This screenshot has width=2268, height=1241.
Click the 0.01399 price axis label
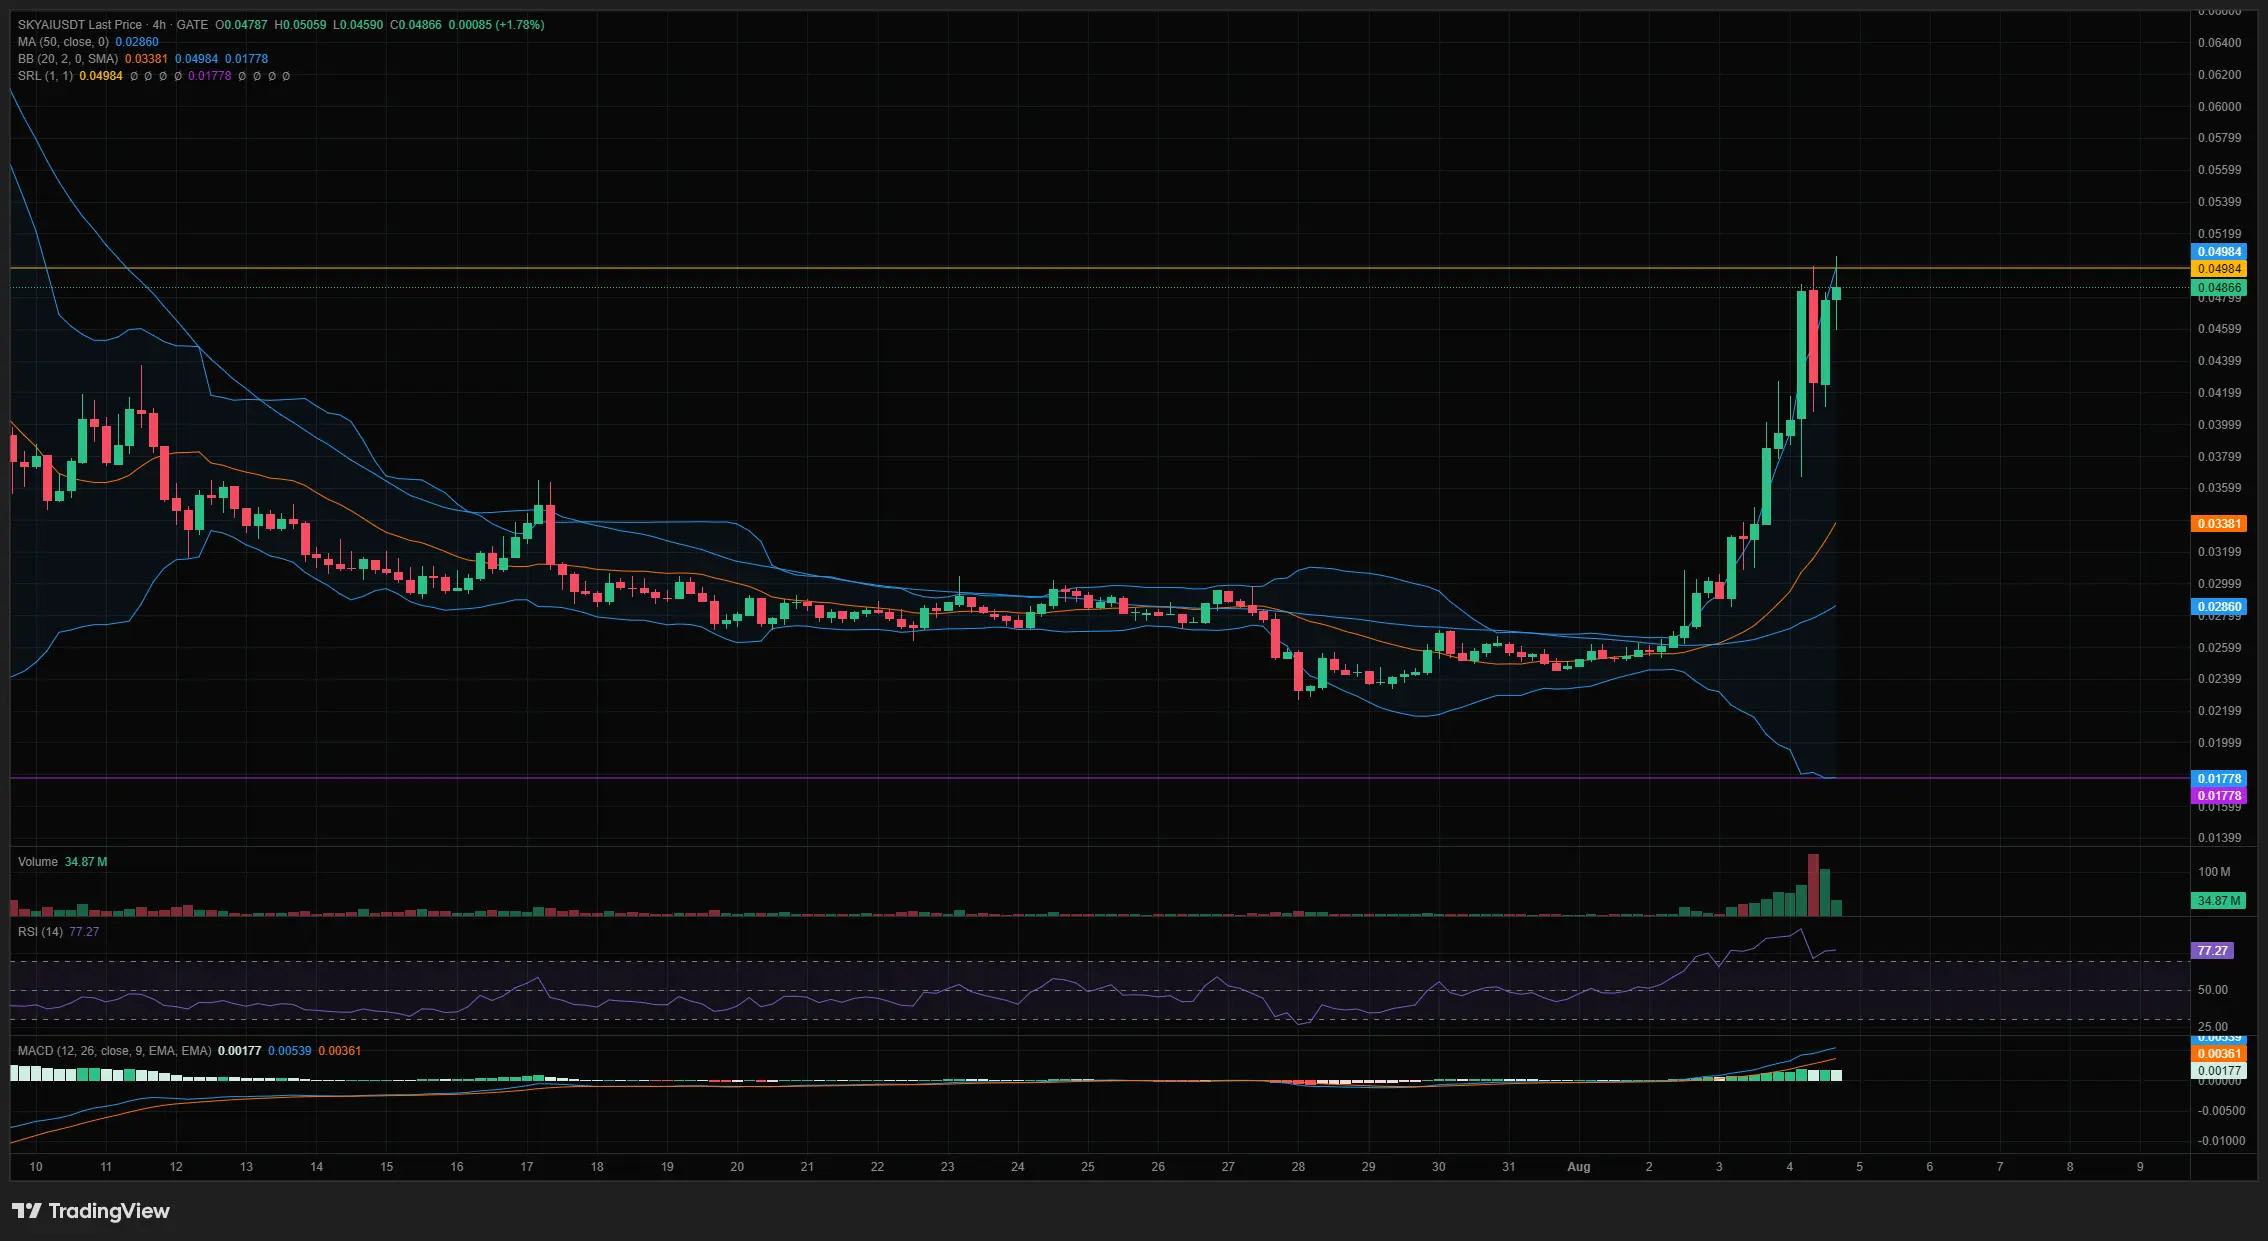pyautogui.click(x=2219, y=838)
